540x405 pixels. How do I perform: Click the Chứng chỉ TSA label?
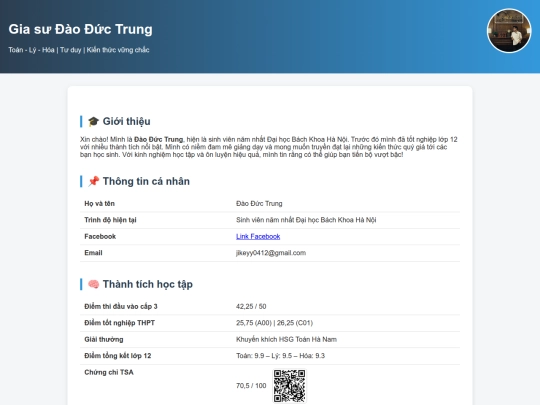[x=109, y=372]
